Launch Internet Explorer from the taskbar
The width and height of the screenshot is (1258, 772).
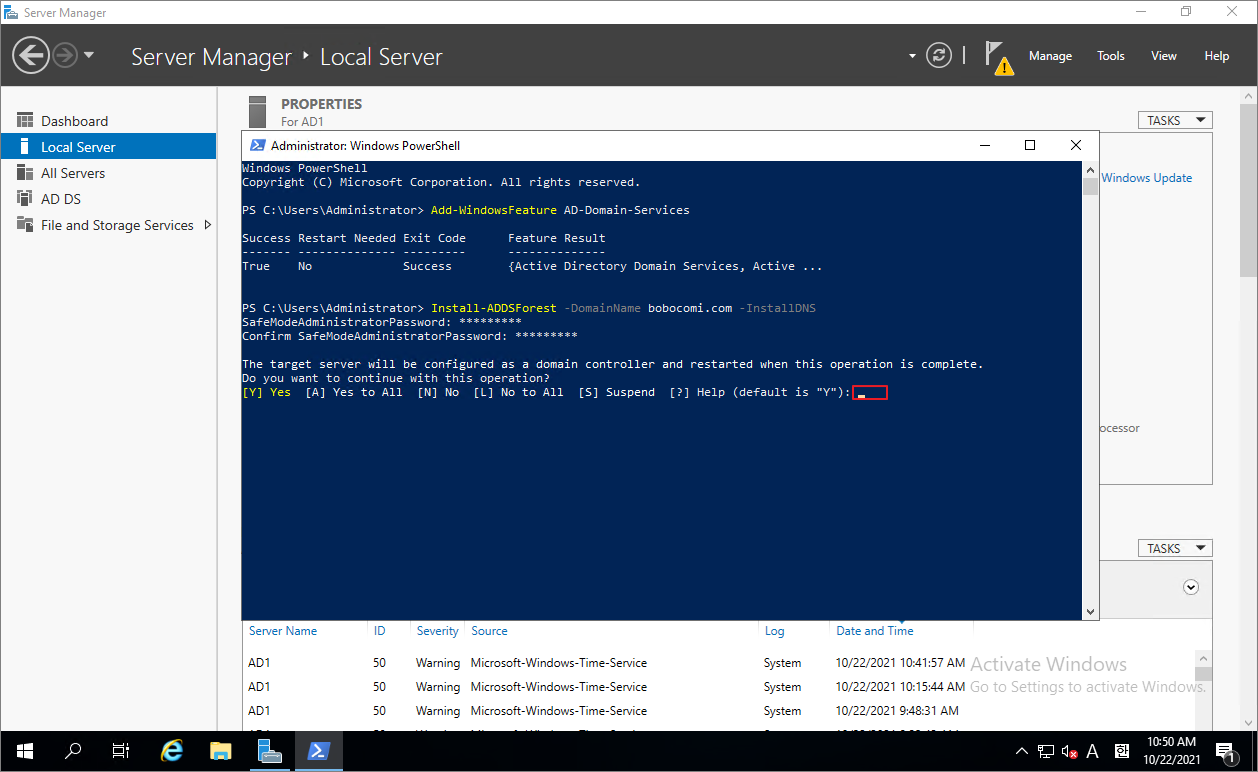pos(172,750)
